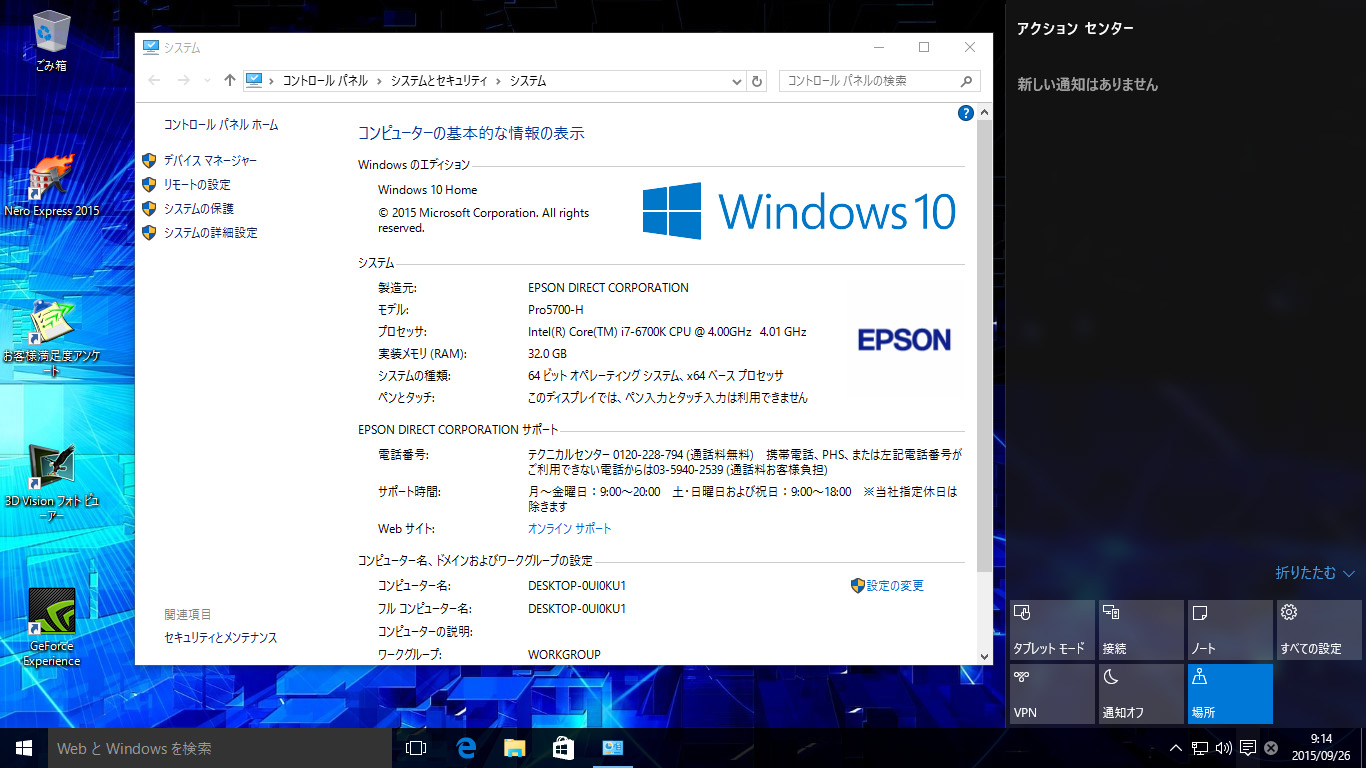Screen dimensions: 1366x768
Task: Click the network tray icon
Action: 1200,748
